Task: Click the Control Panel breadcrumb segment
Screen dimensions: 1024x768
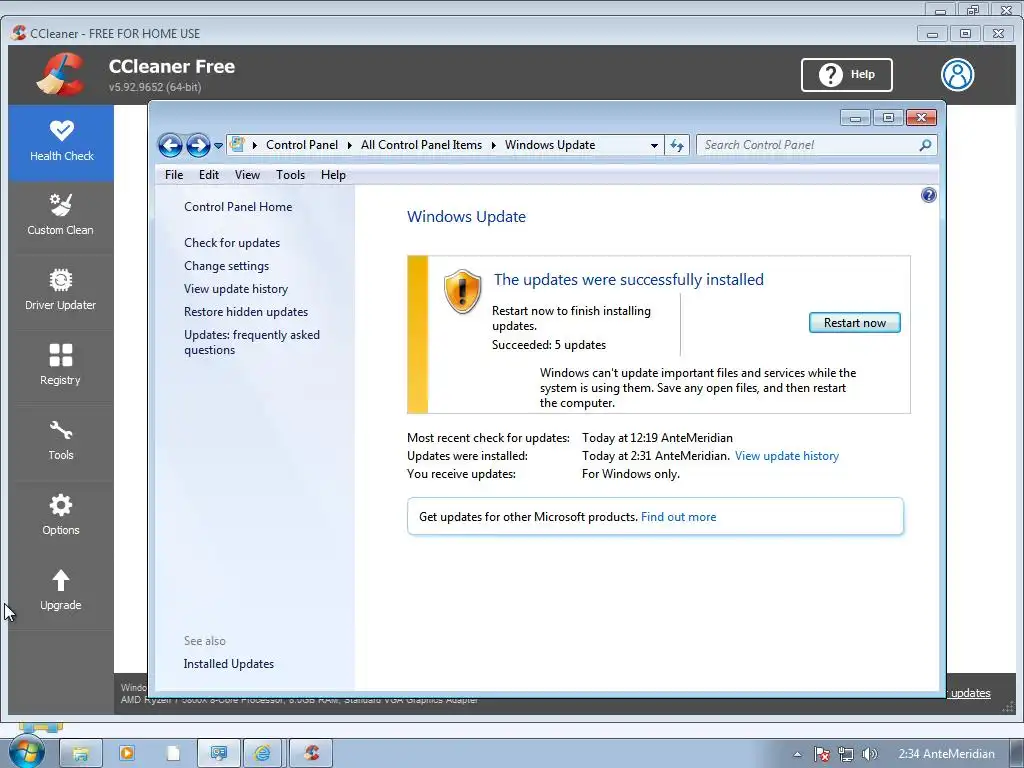Action: click(302, 145)
